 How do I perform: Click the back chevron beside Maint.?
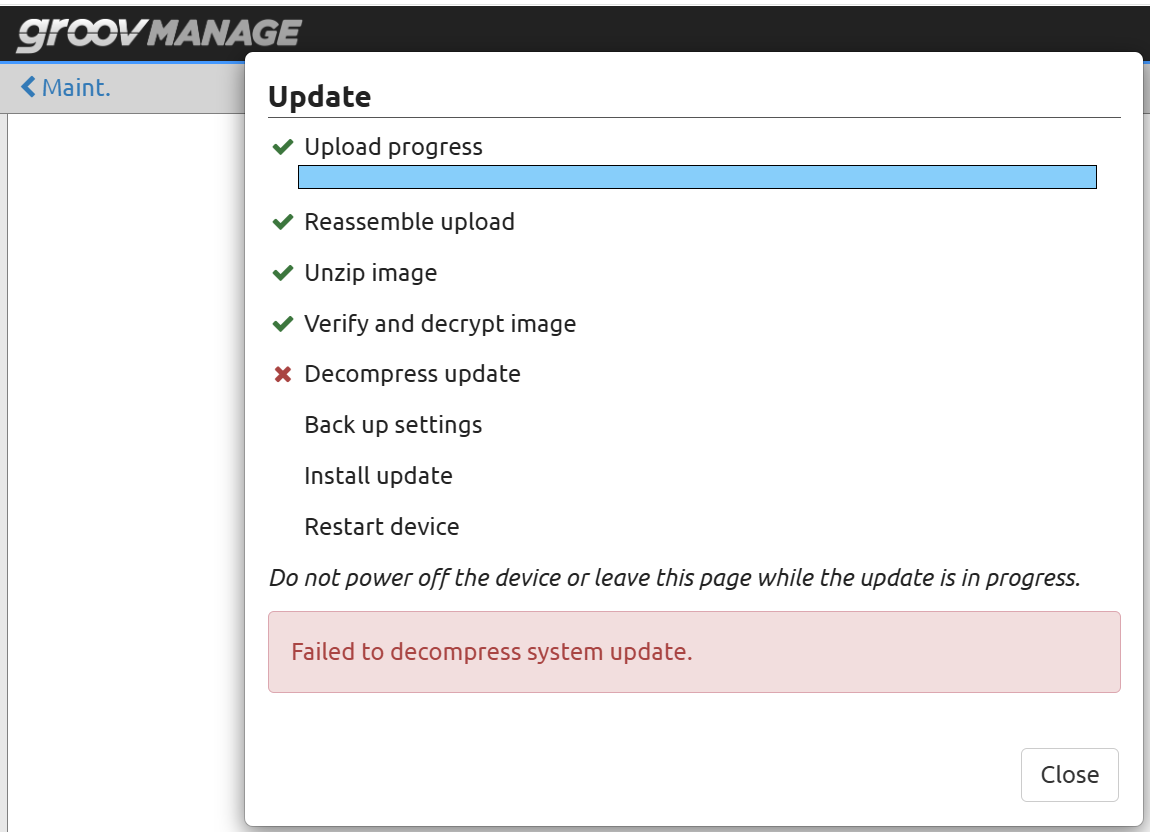coord(28,88)
